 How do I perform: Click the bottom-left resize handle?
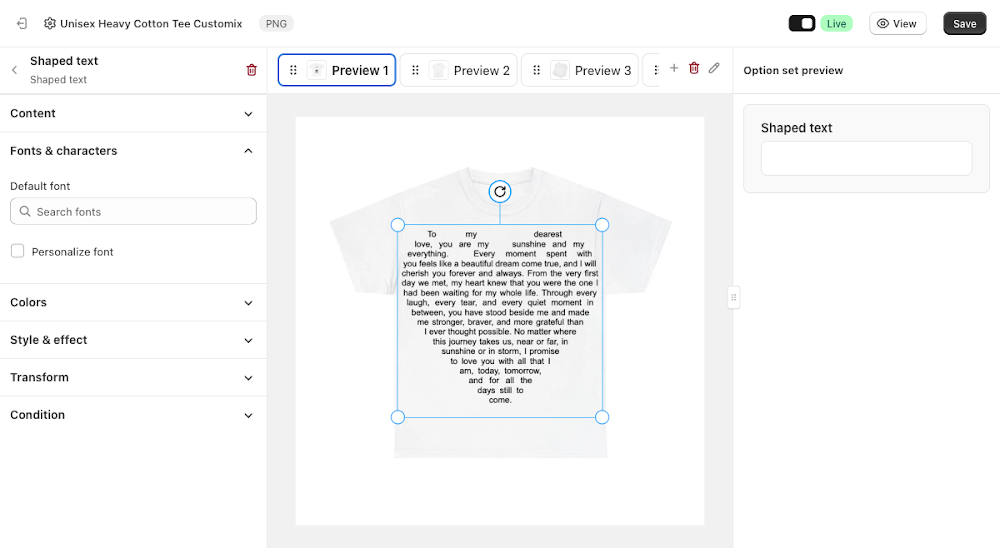click(397, 417)
